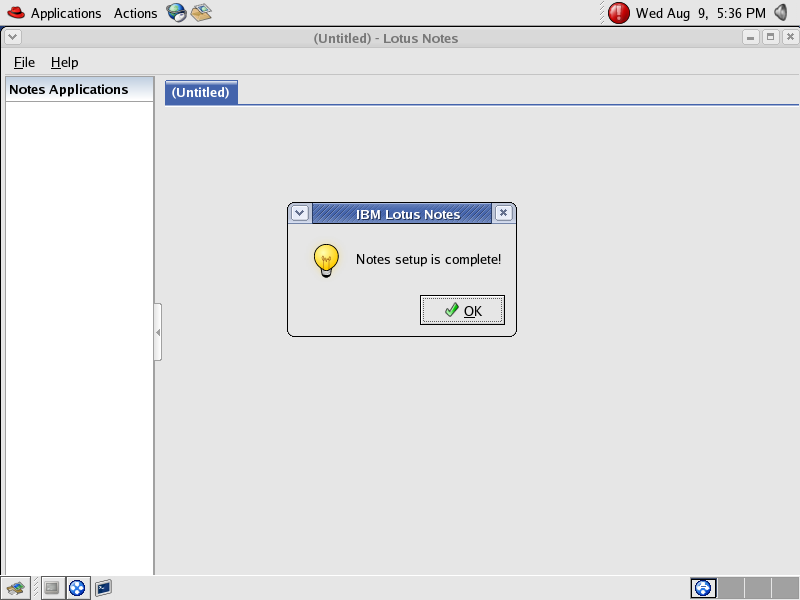This screenshot has width=800, height=600.
Task: Open the Help menu
Action: (64, 62)
